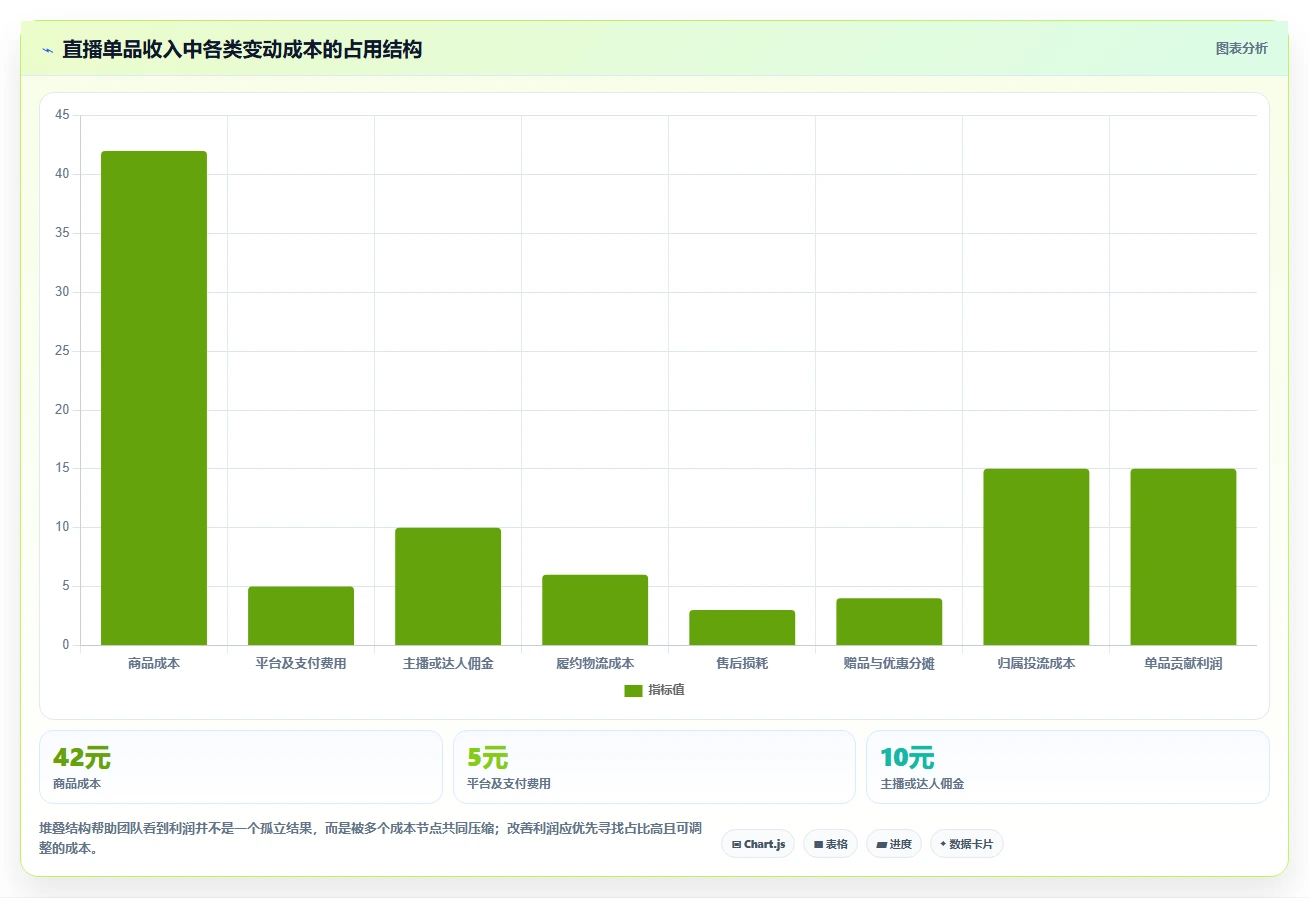Click the 平台及支付费用 x-axis label

tap(301, 663)
